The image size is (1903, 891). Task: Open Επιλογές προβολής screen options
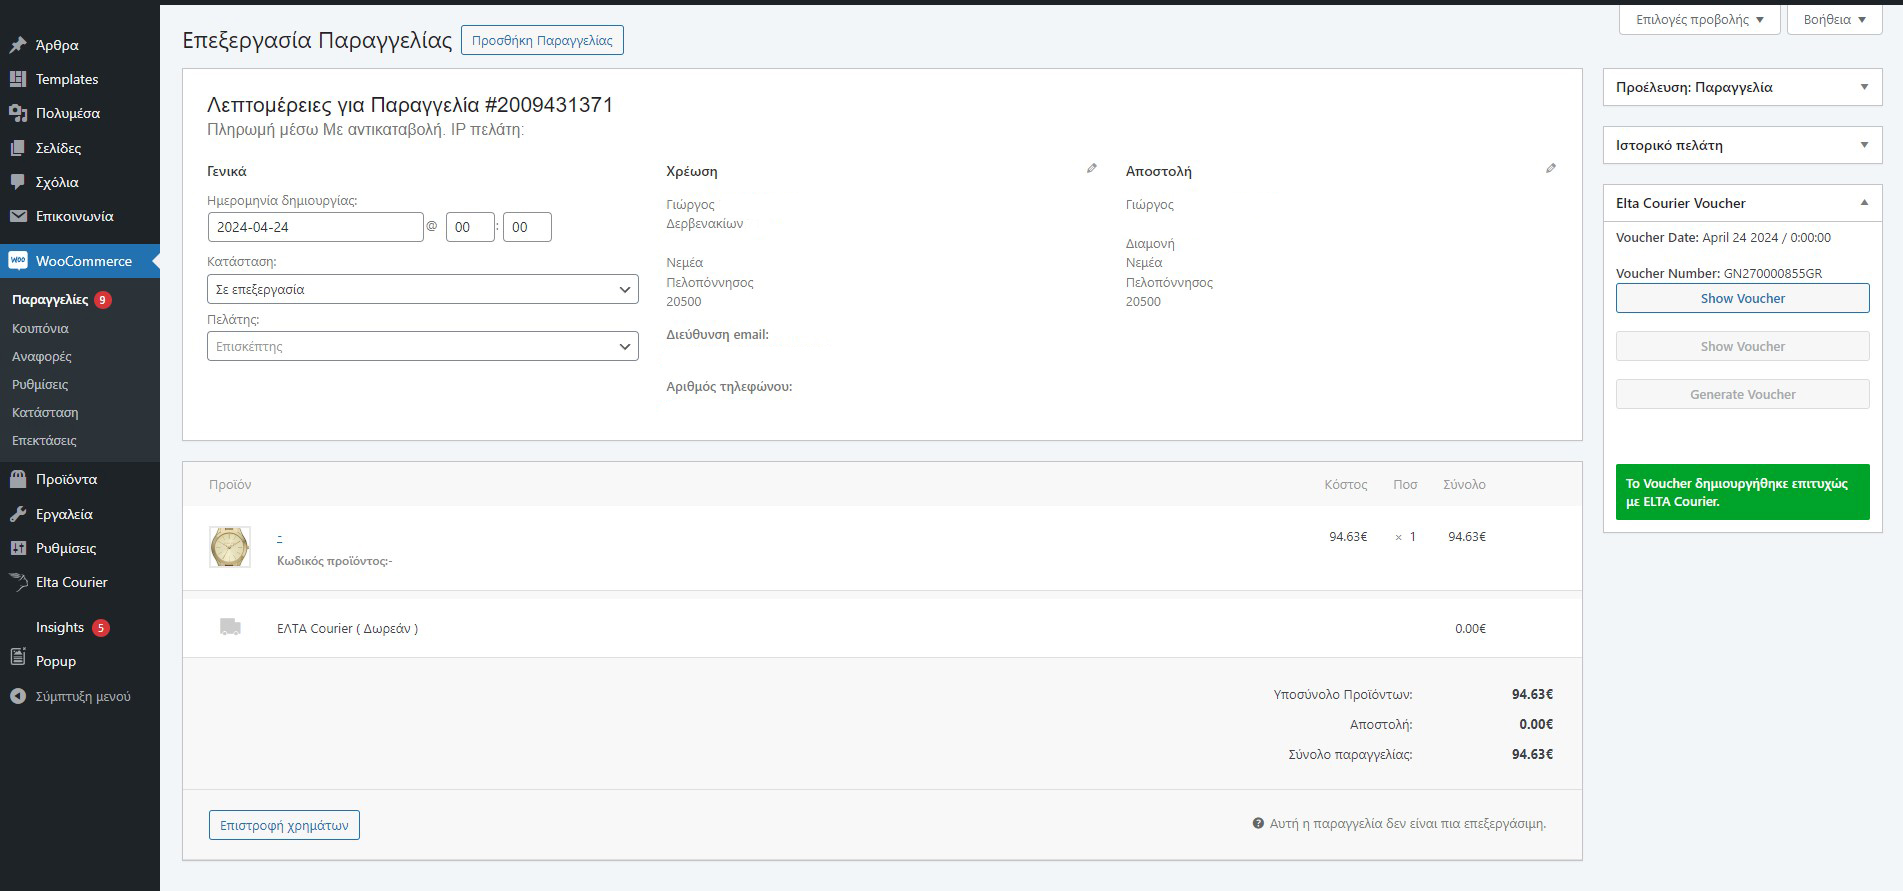[1699, 20]
